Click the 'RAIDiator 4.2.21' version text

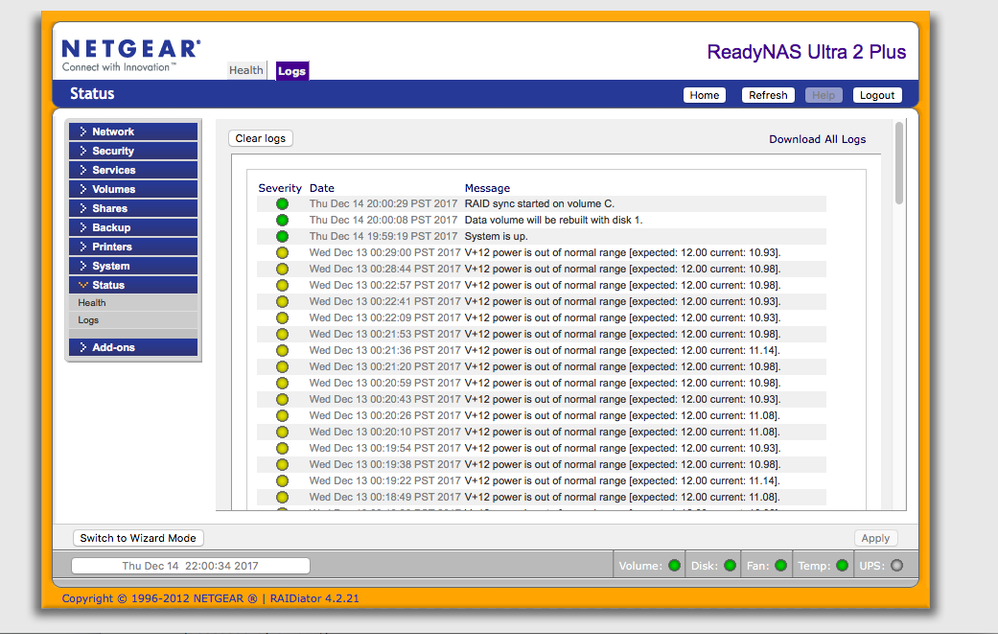point(314,598)
